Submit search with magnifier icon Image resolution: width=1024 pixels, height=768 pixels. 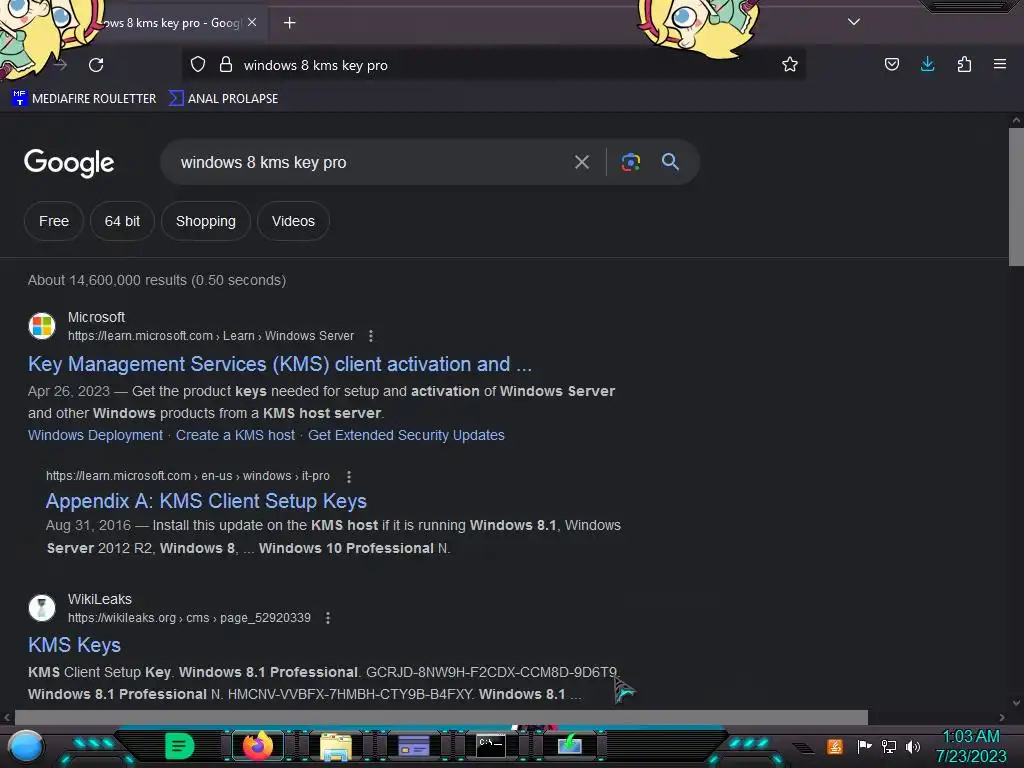coord(670,162)
